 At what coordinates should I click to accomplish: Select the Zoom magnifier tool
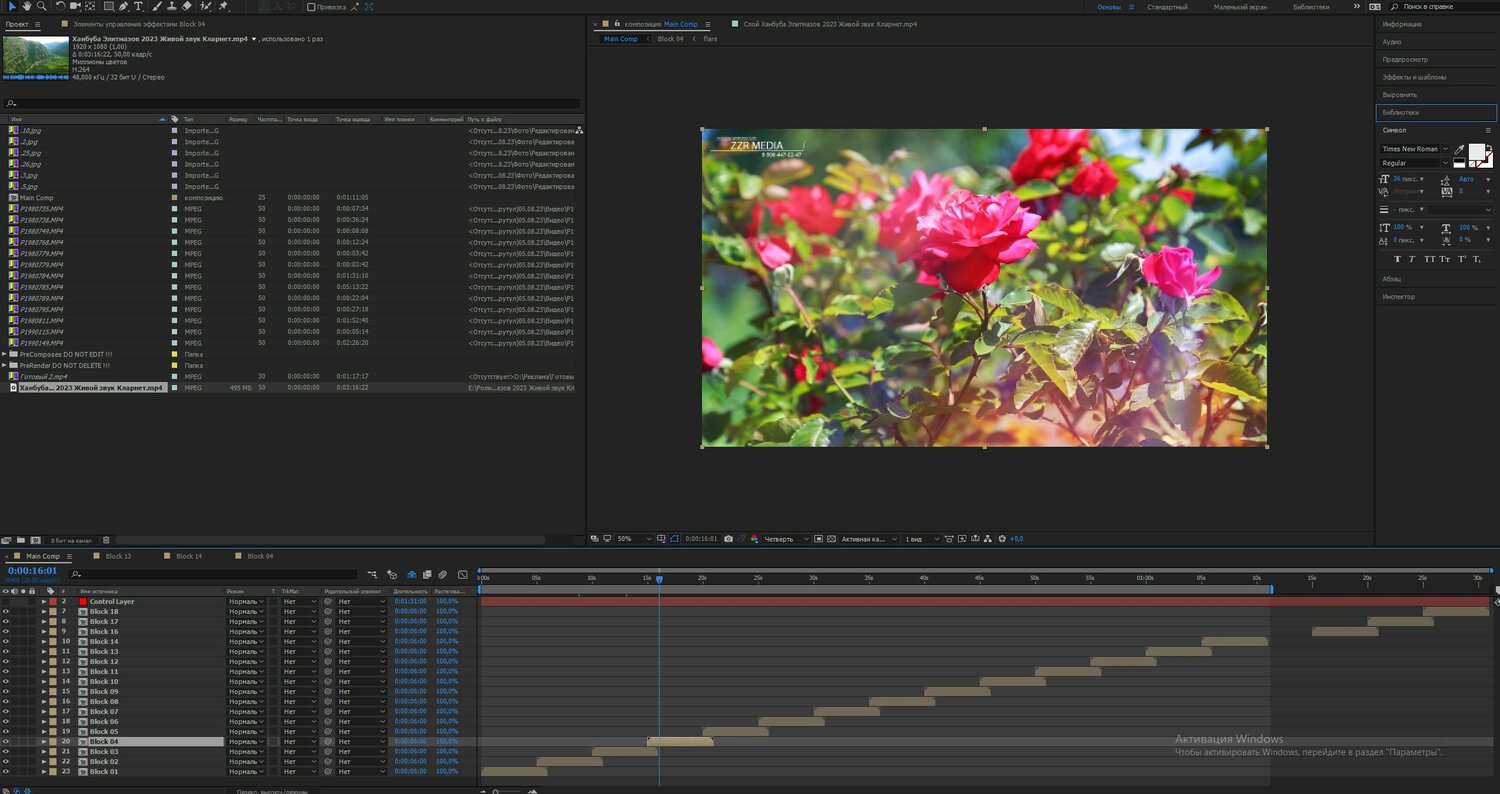point(41,6)
